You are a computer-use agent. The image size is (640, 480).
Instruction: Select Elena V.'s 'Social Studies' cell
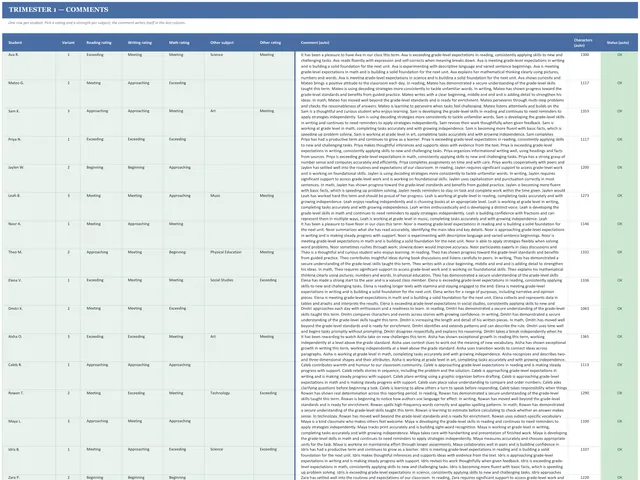click(x=229, y=291)
